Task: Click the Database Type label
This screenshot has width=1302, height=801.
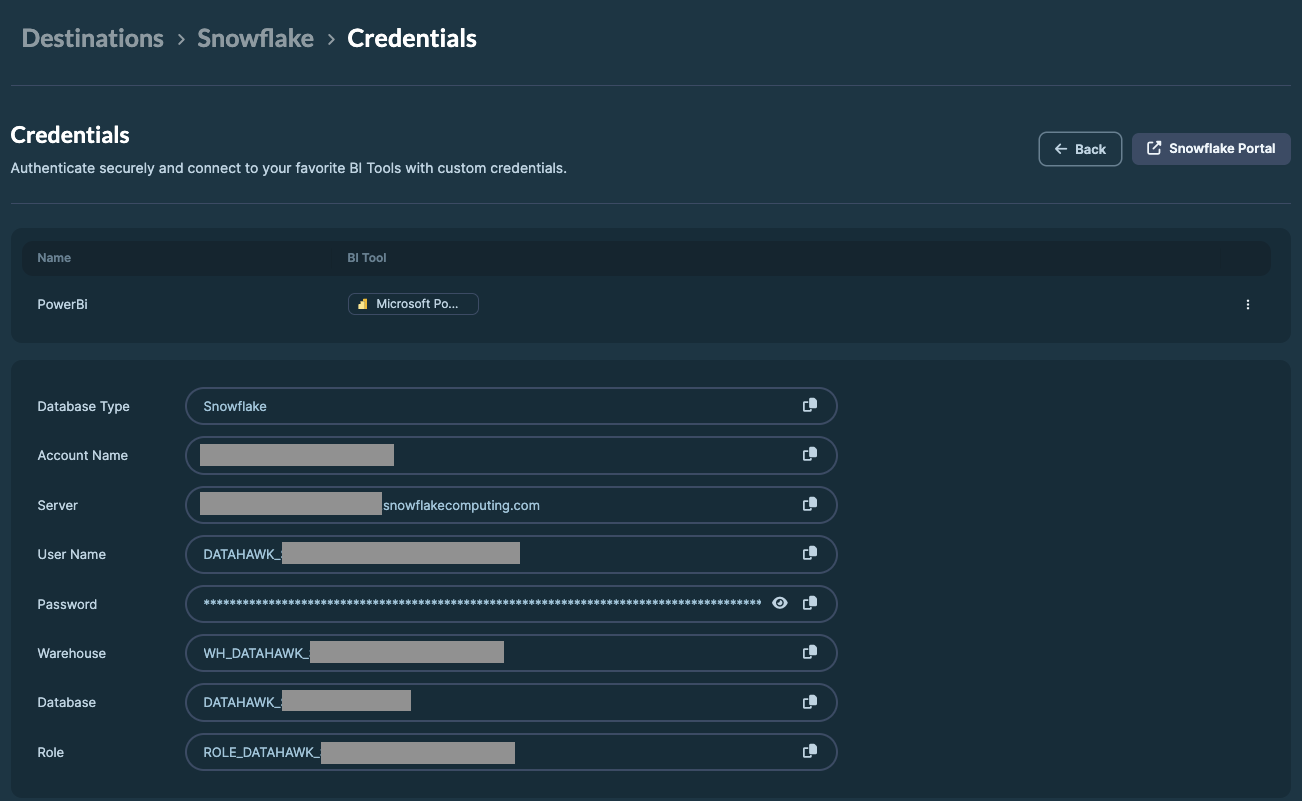Action: click(x=83, y=406)
